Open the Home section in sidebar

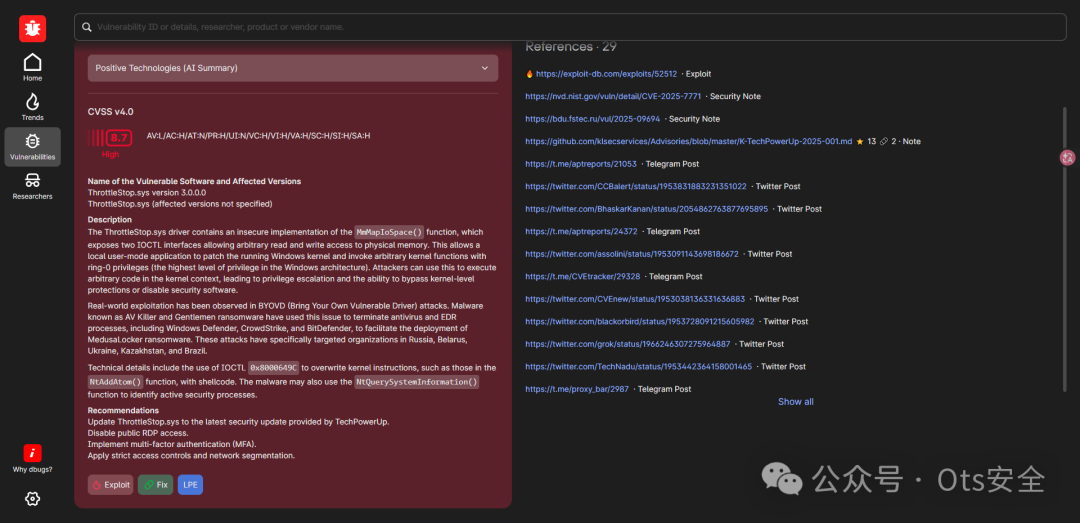pos(32,68)
